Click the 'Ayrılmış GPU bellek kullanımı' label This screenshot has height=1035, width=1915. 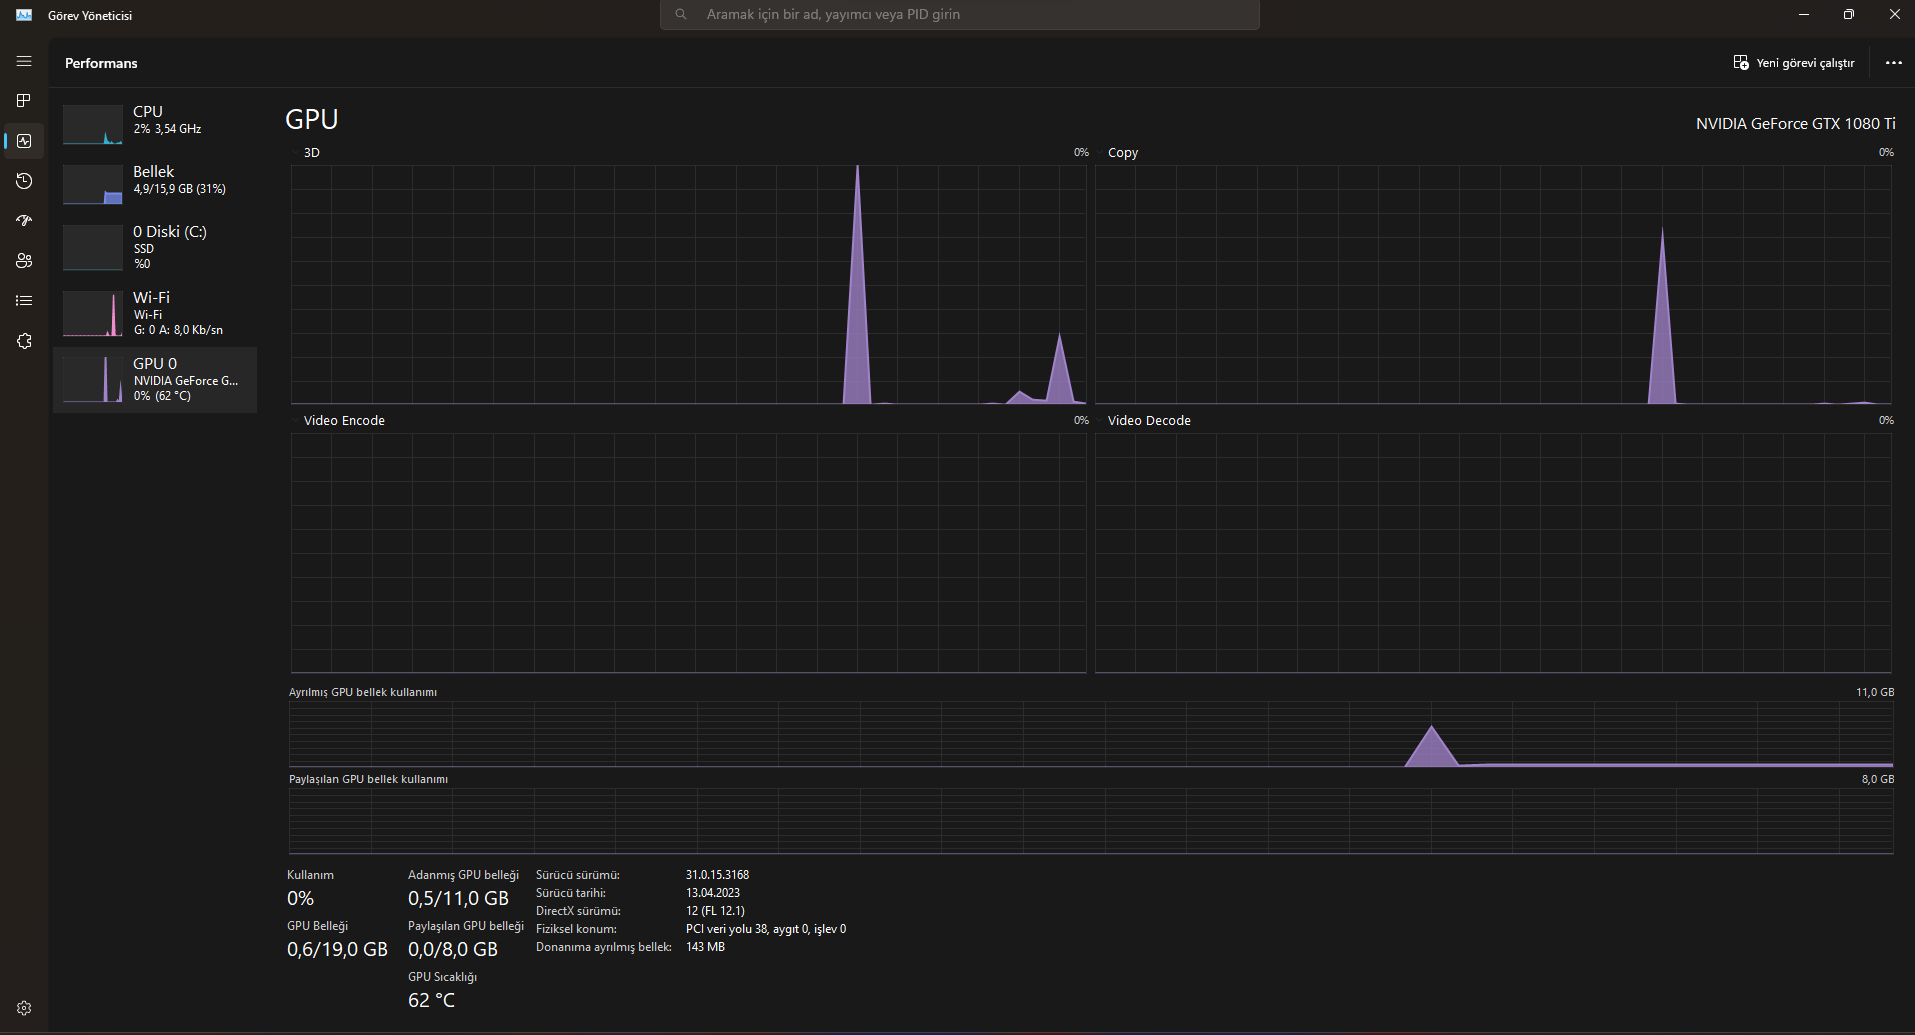coord(363,692)
